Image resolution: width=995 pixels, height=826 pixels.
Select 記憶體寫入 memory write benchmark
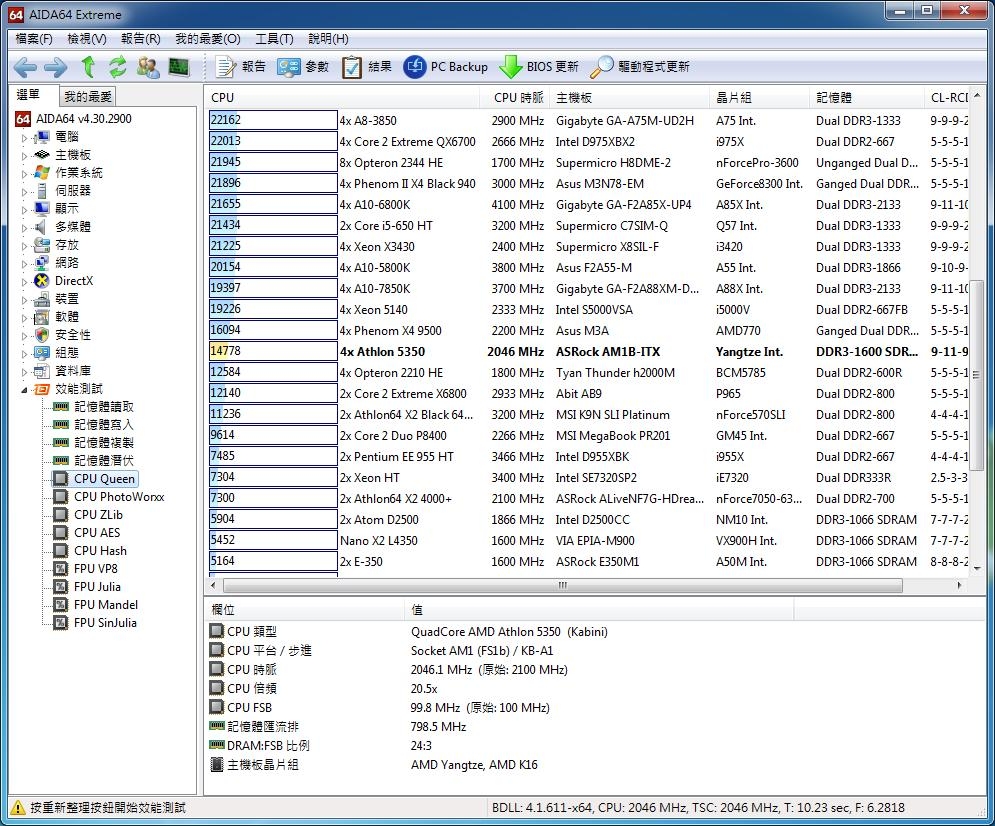93,424
